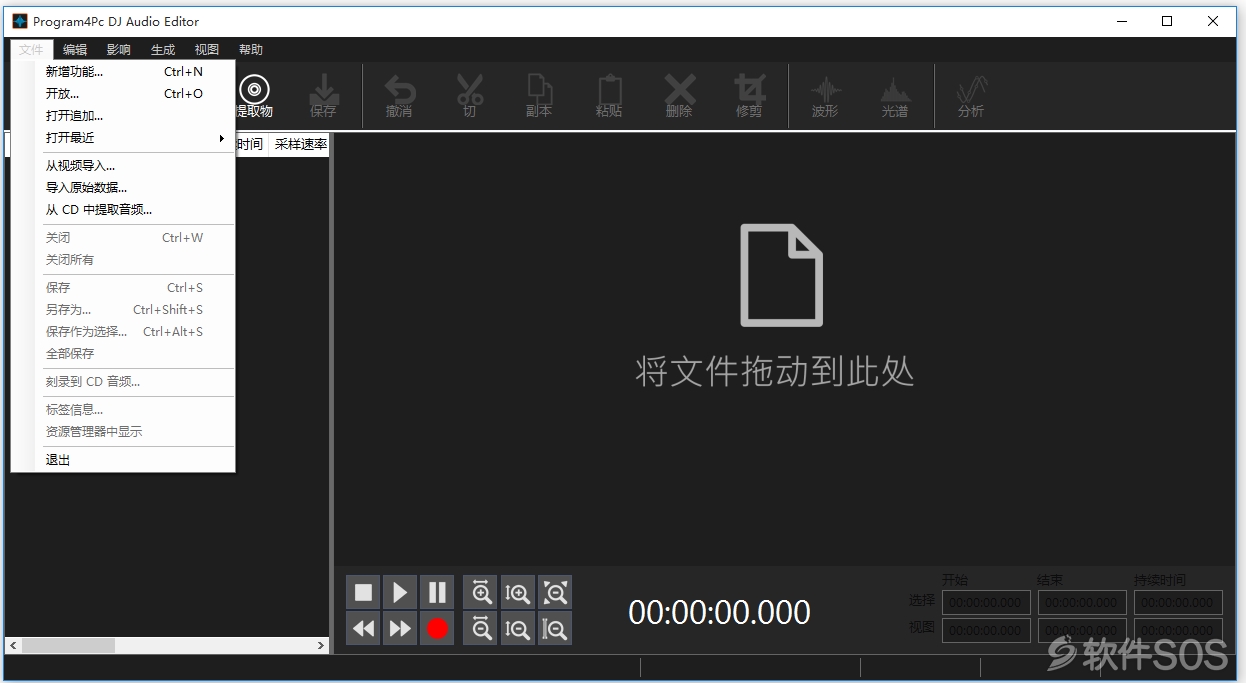Screen dimensions: 1246x683
Task: Open the 影响 effects menu
Action: [119, 49]
